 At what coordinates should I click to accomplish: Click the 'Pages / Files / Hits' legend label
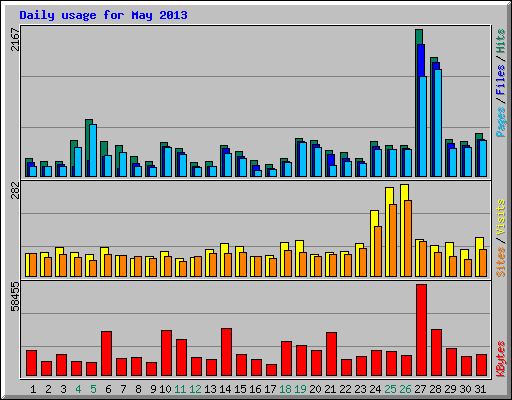click(501, 83)
